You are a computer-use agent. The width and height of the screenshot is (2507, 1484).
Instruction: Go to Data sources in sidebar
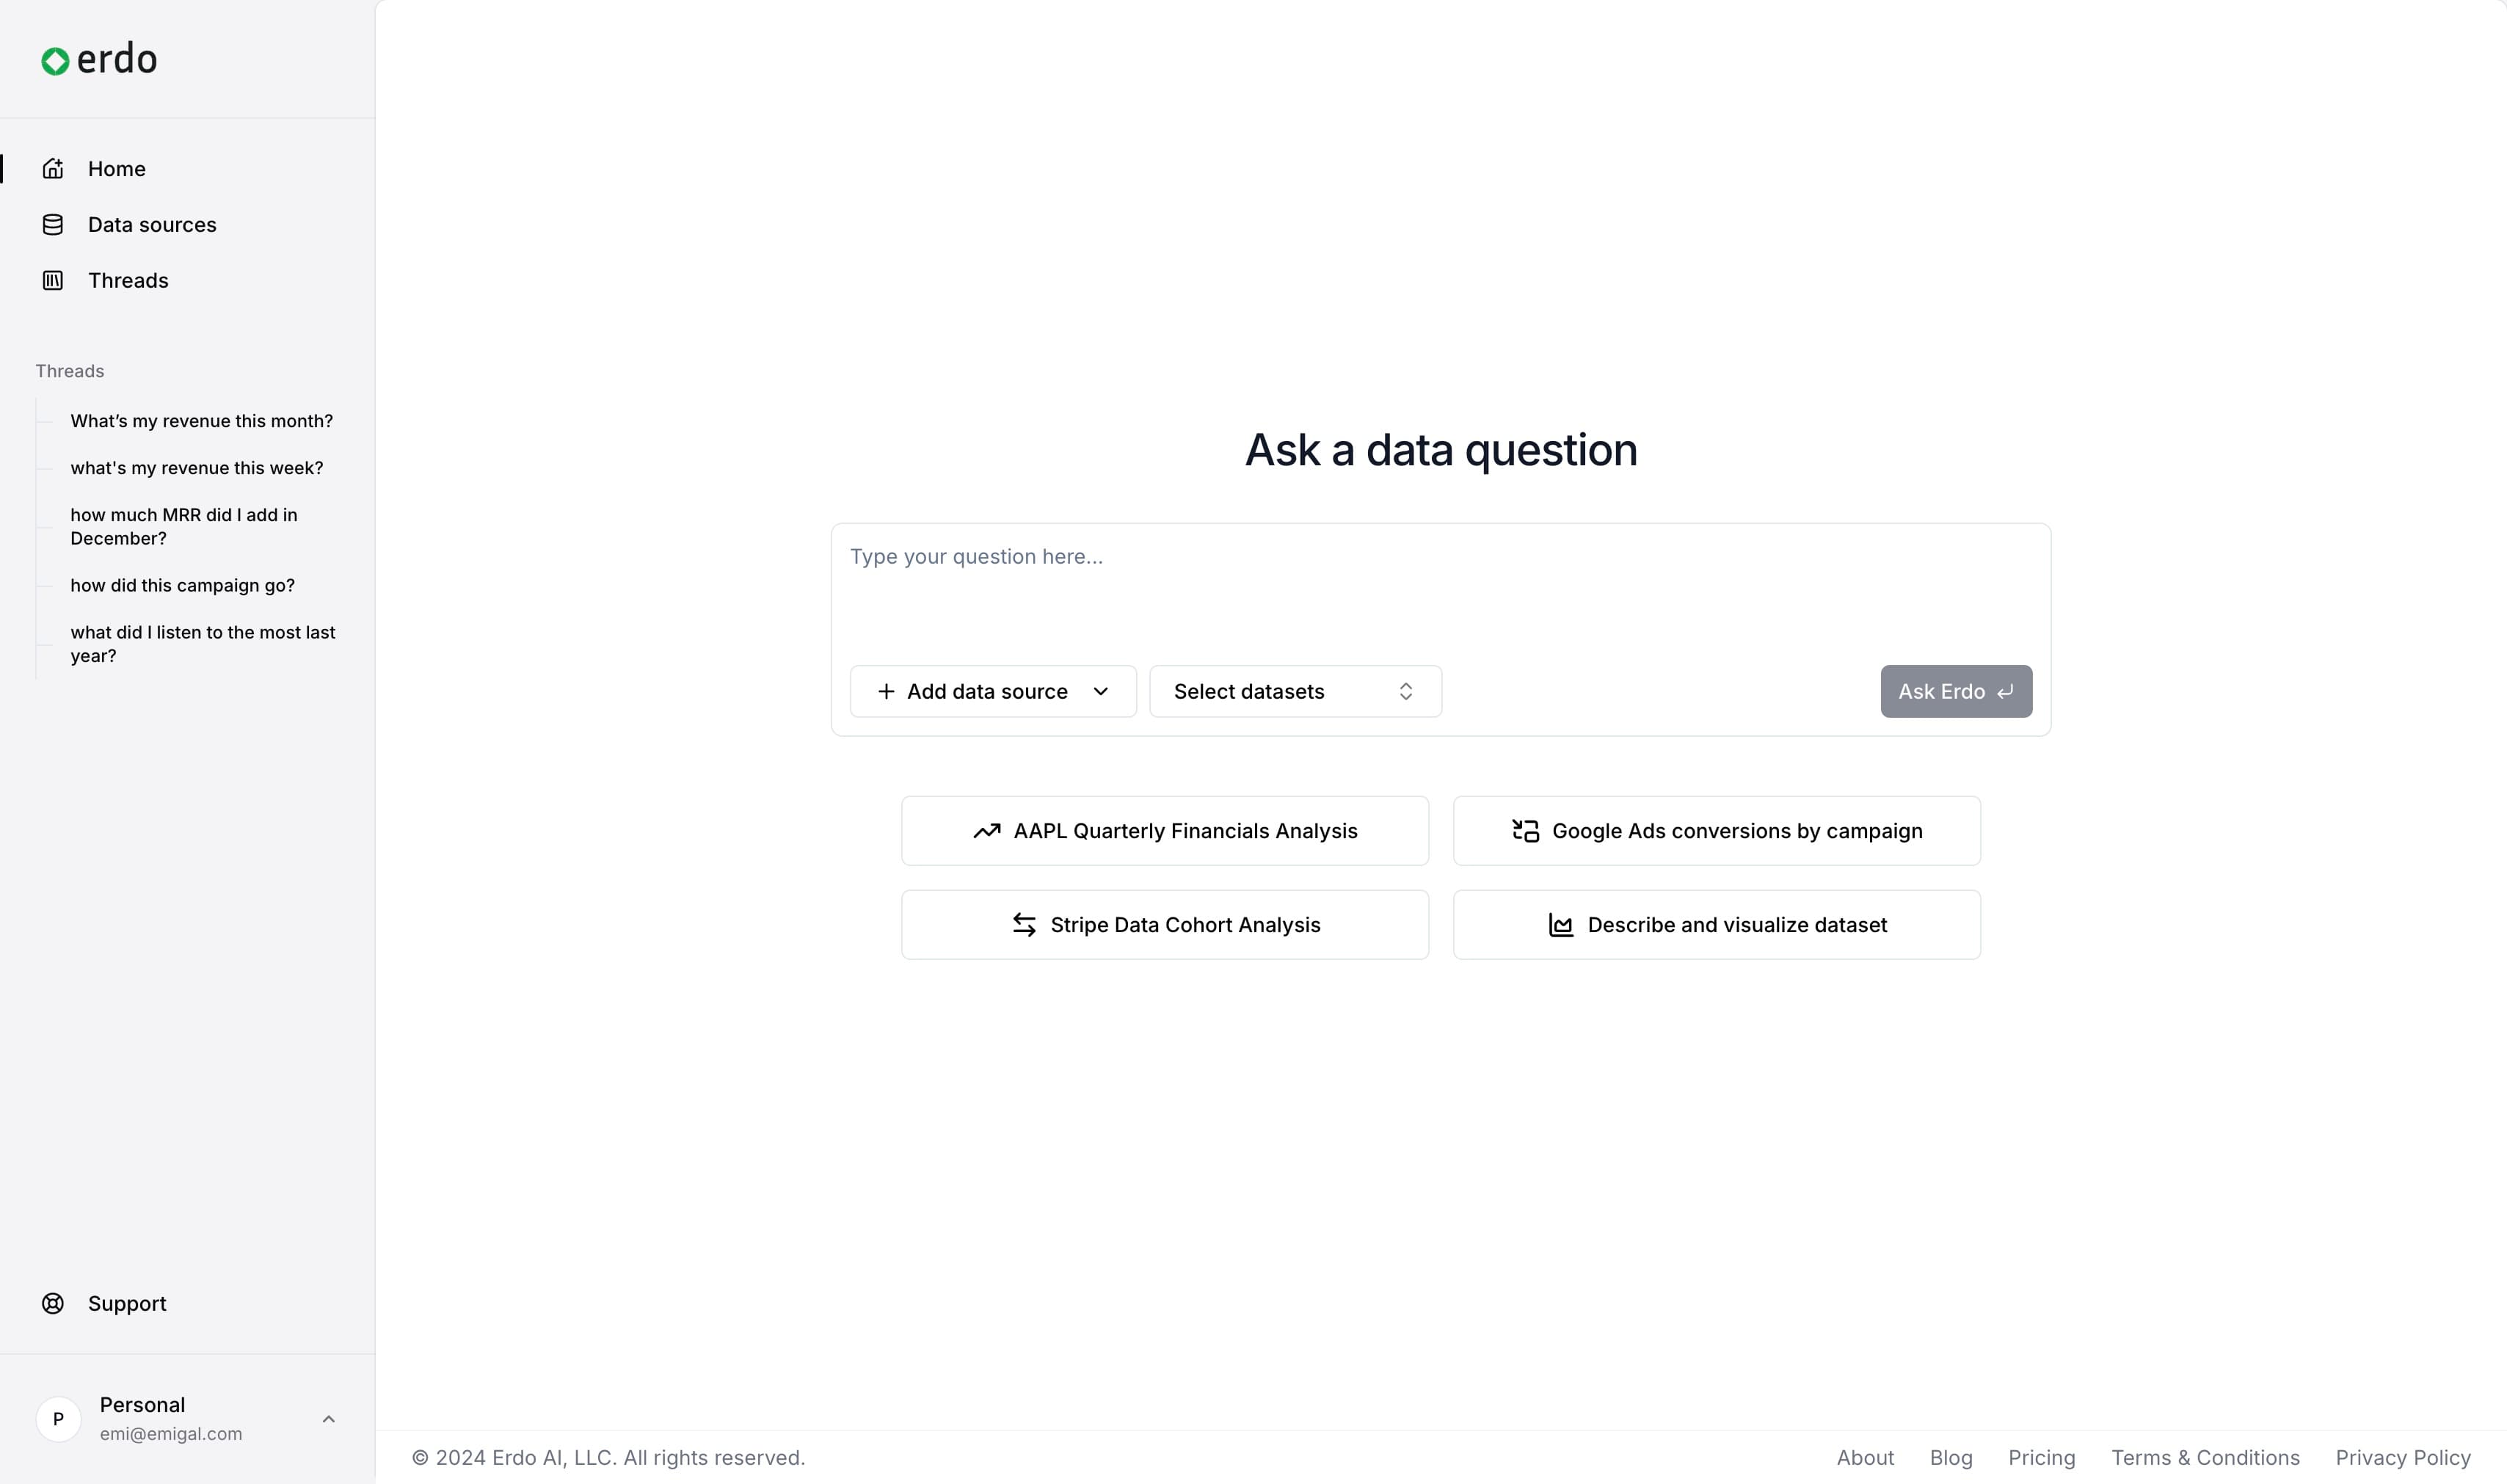tap(152, 225)
